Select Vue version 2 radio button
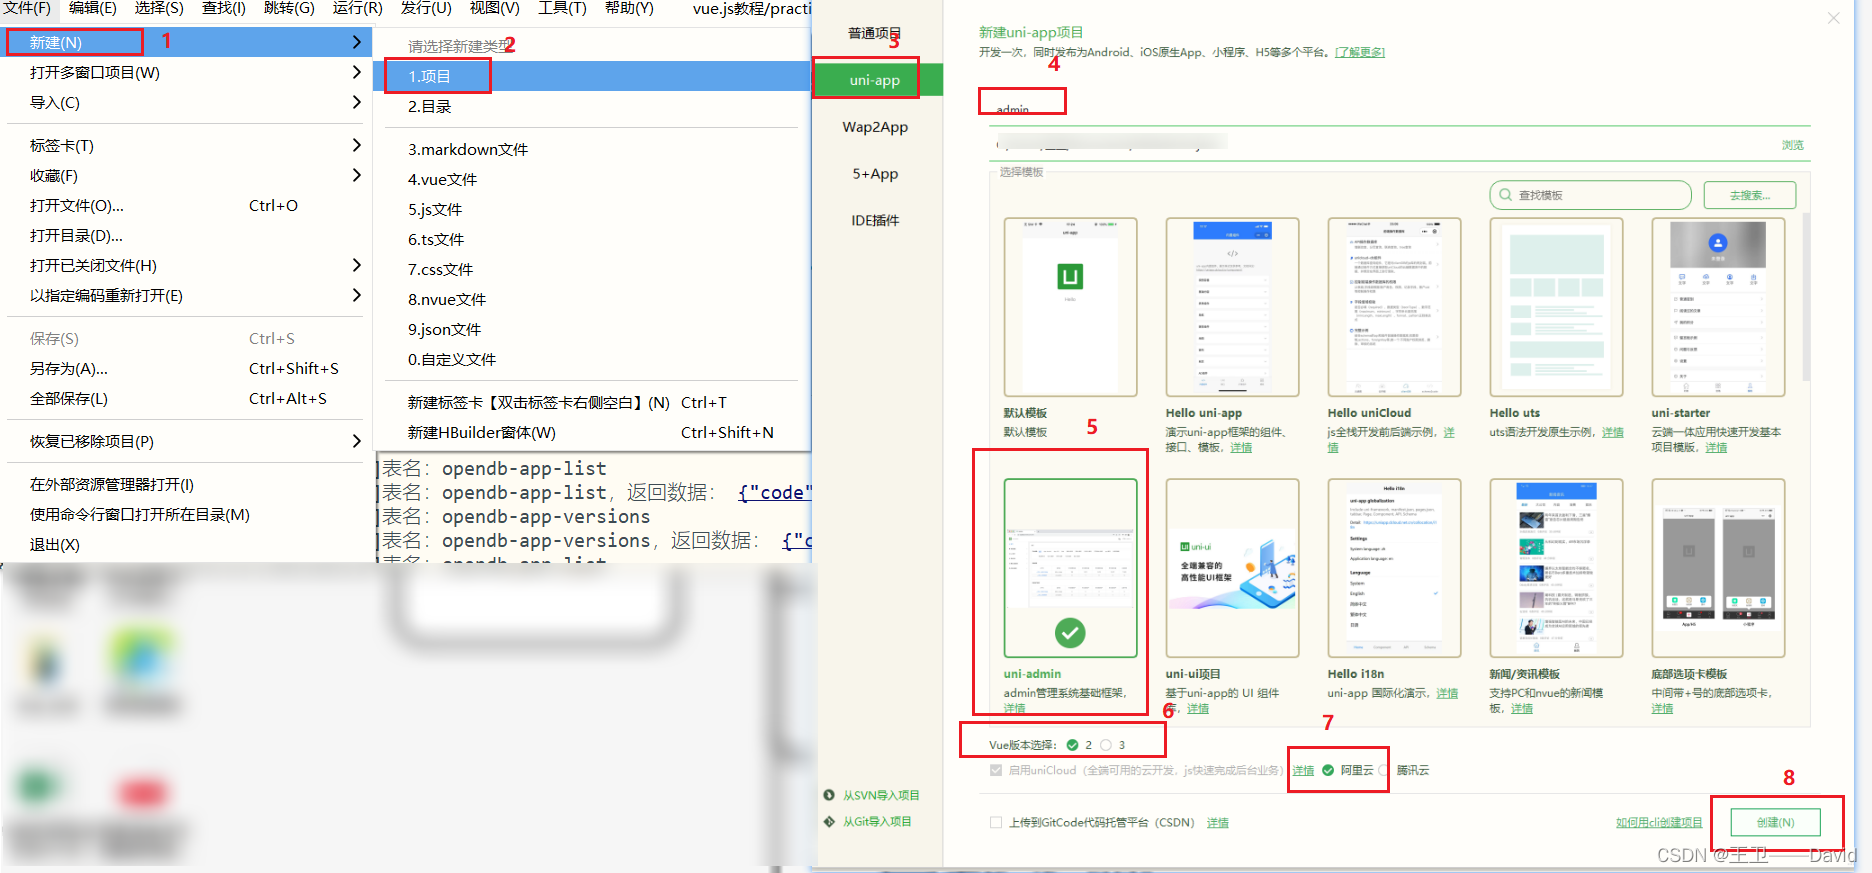Screen dimensions: 1872x873 click(1072, 745)
